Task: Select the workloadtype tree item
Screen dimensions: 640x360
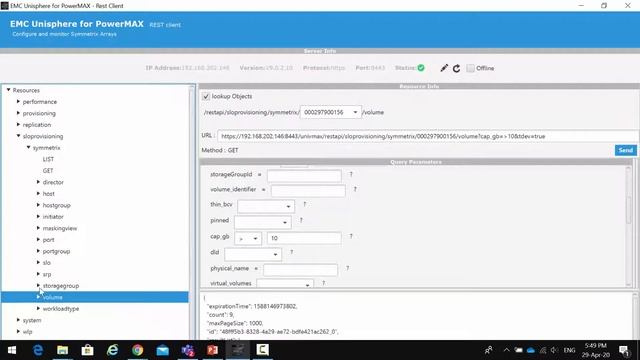Action: click(x=61, y=309)
